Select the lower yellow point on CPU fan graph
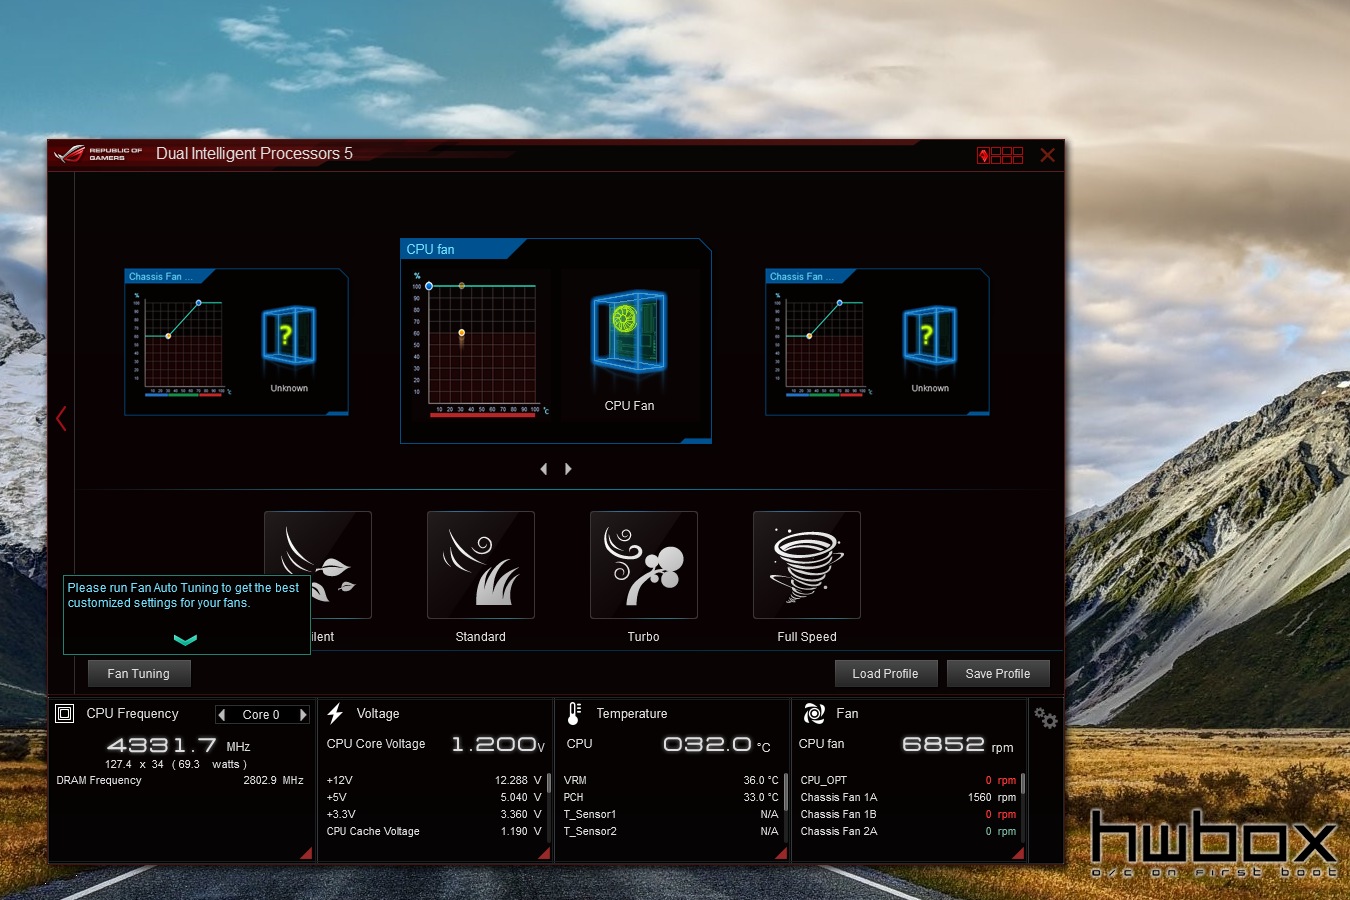 coord(461,332)
